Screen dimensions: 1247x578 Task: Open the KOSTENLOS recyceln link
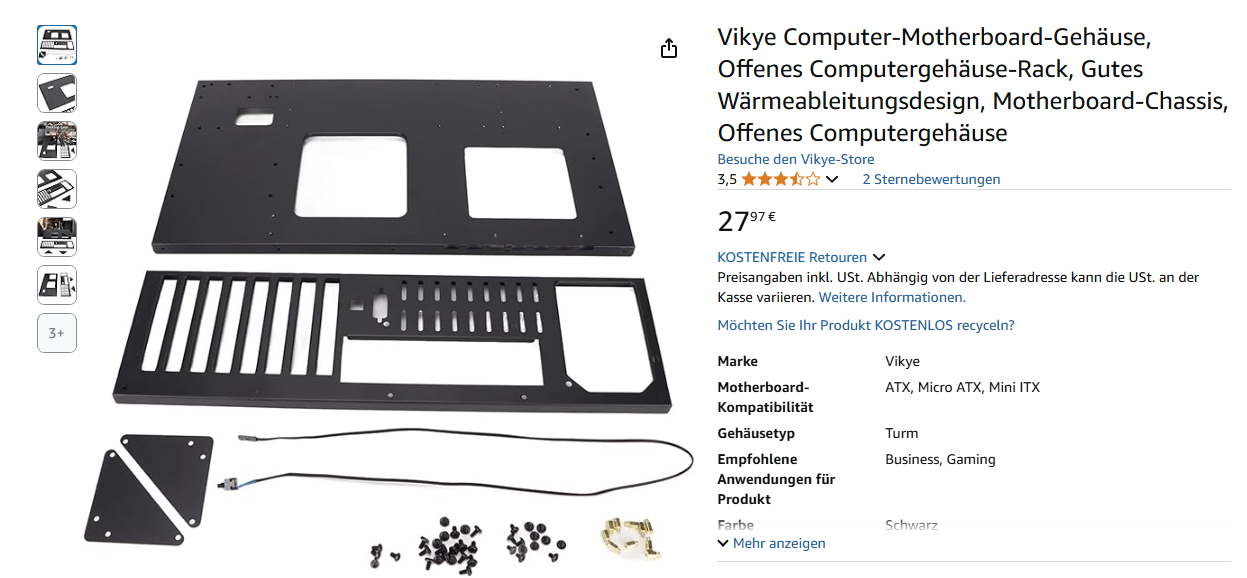(866, 325)
